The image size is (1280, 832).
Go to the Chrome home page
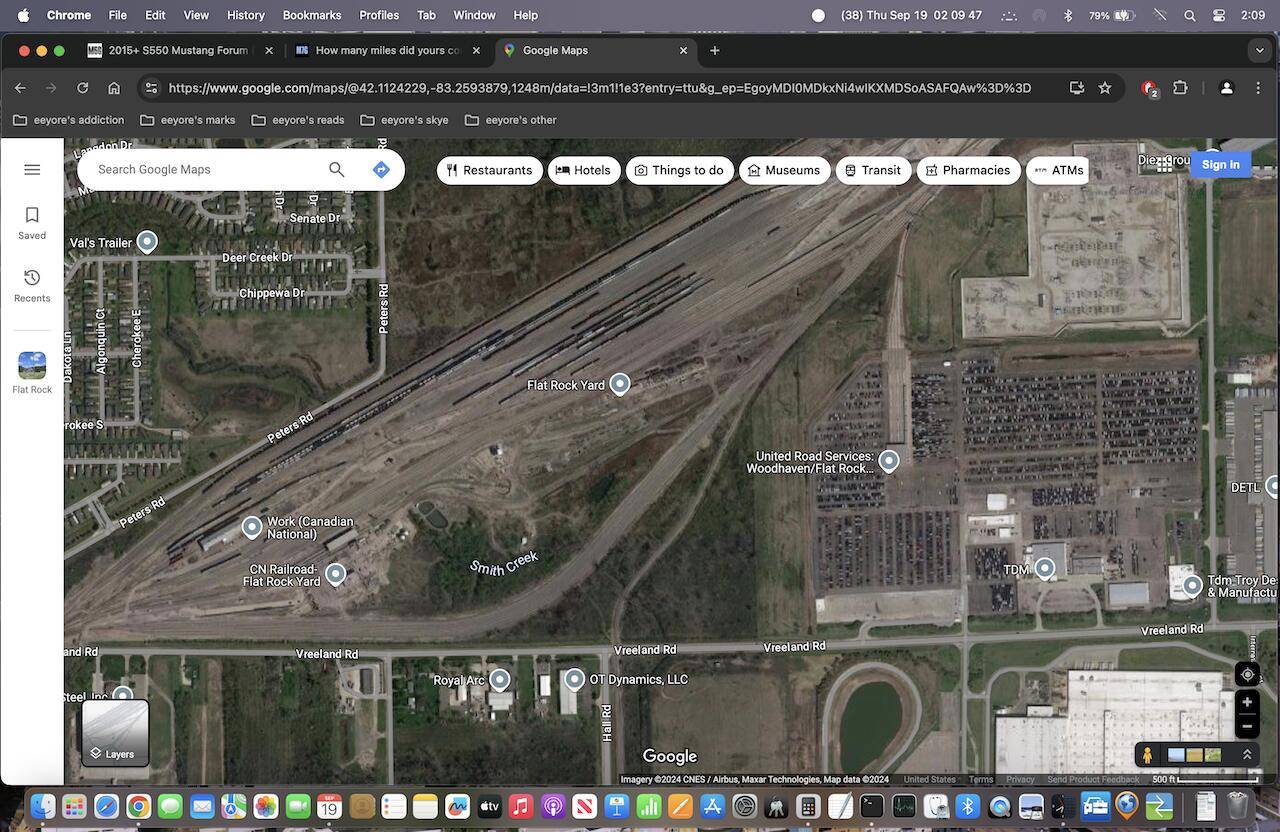click(x=114, y=88)
